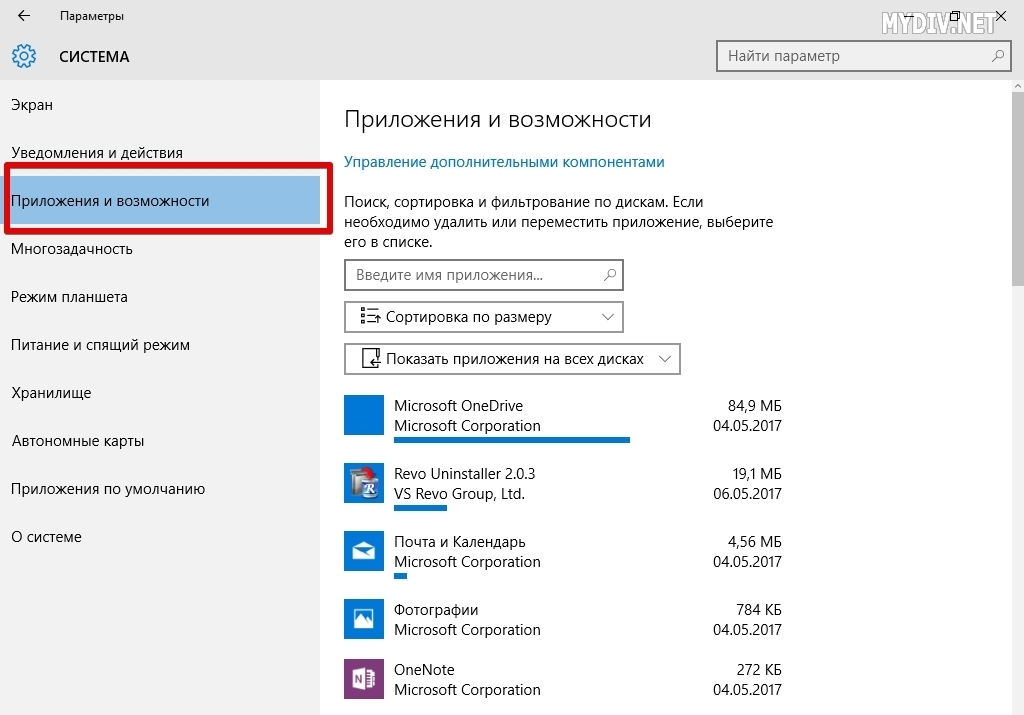The image size is (1024, 715).
Task: Click the back arrow in title bar
Action: pos(24,16)
